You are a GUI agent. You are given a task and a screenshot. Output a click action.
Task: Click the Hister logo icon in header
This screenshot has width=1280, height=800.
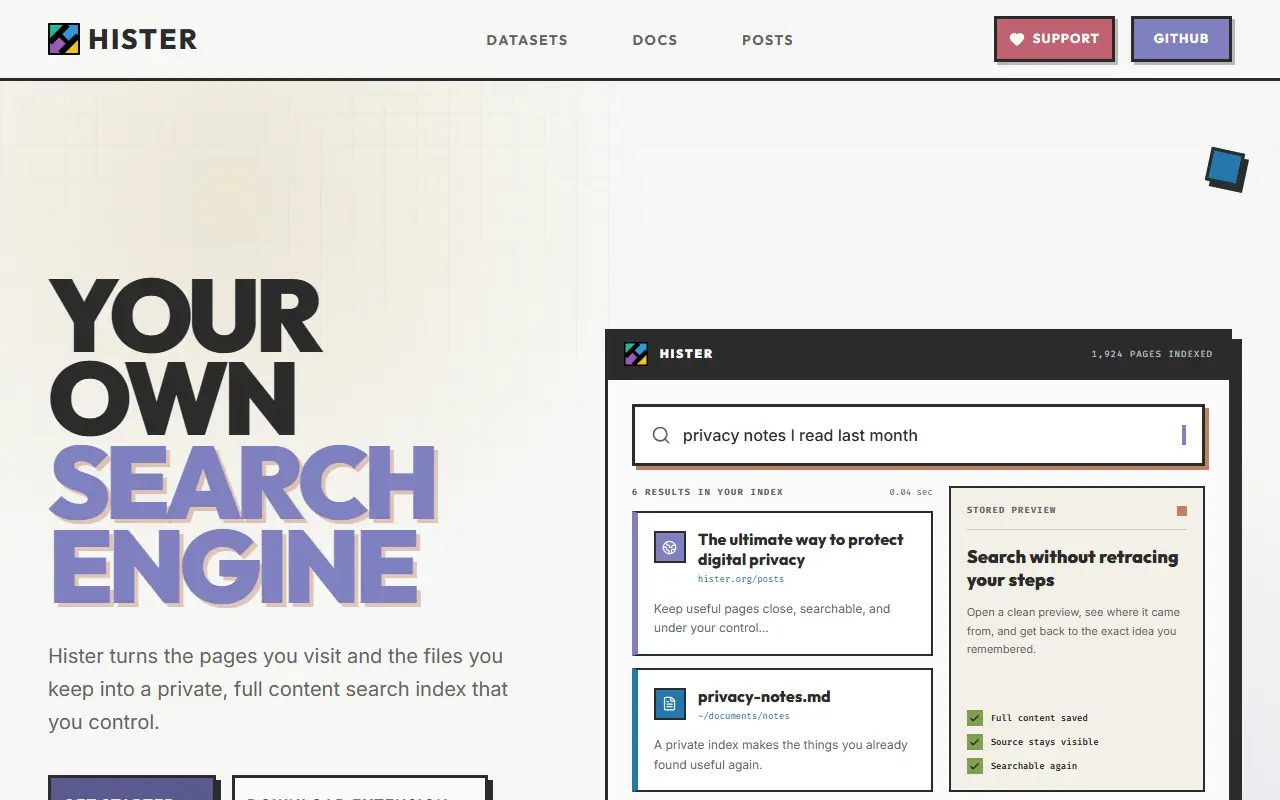[x=64, y=39]
